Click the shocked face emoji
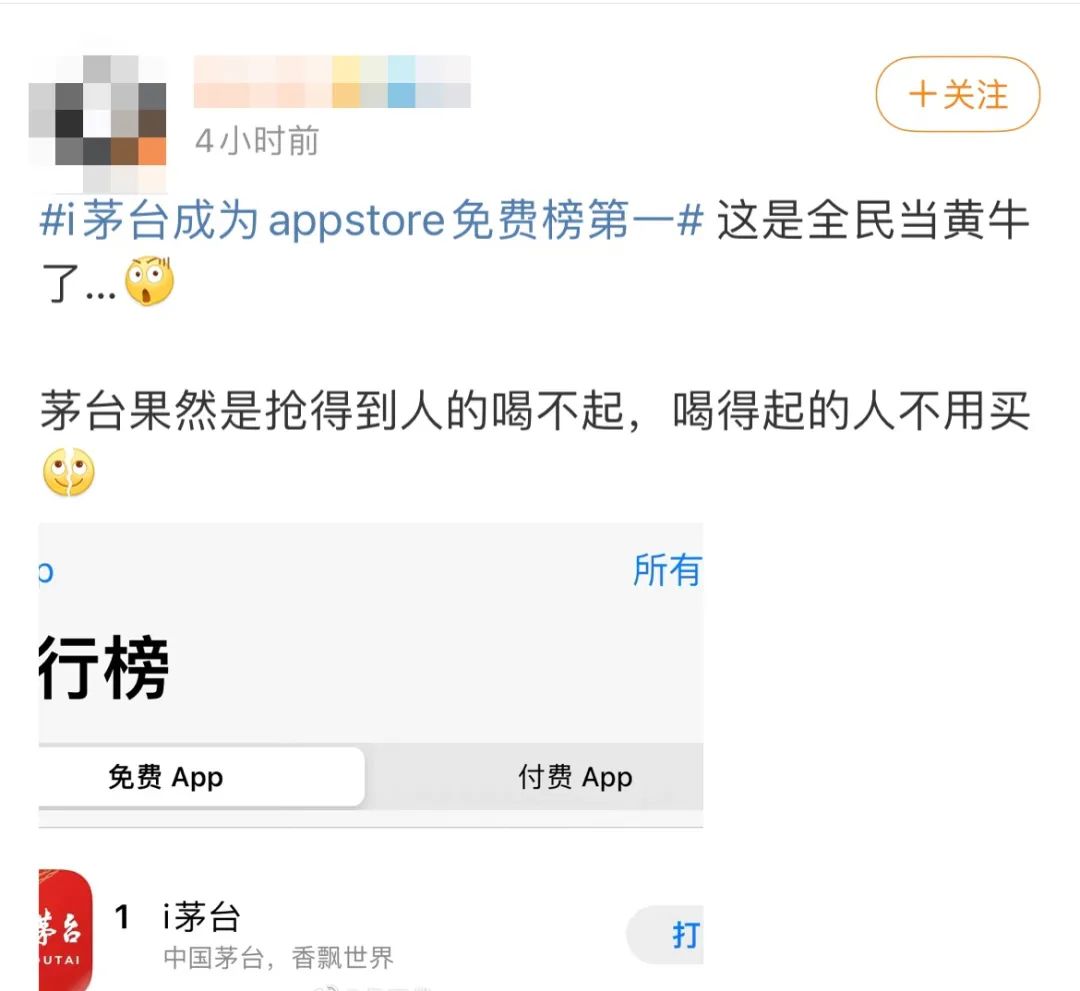The height and width of the screenshot is (991, 1080). tap(149, 282)
